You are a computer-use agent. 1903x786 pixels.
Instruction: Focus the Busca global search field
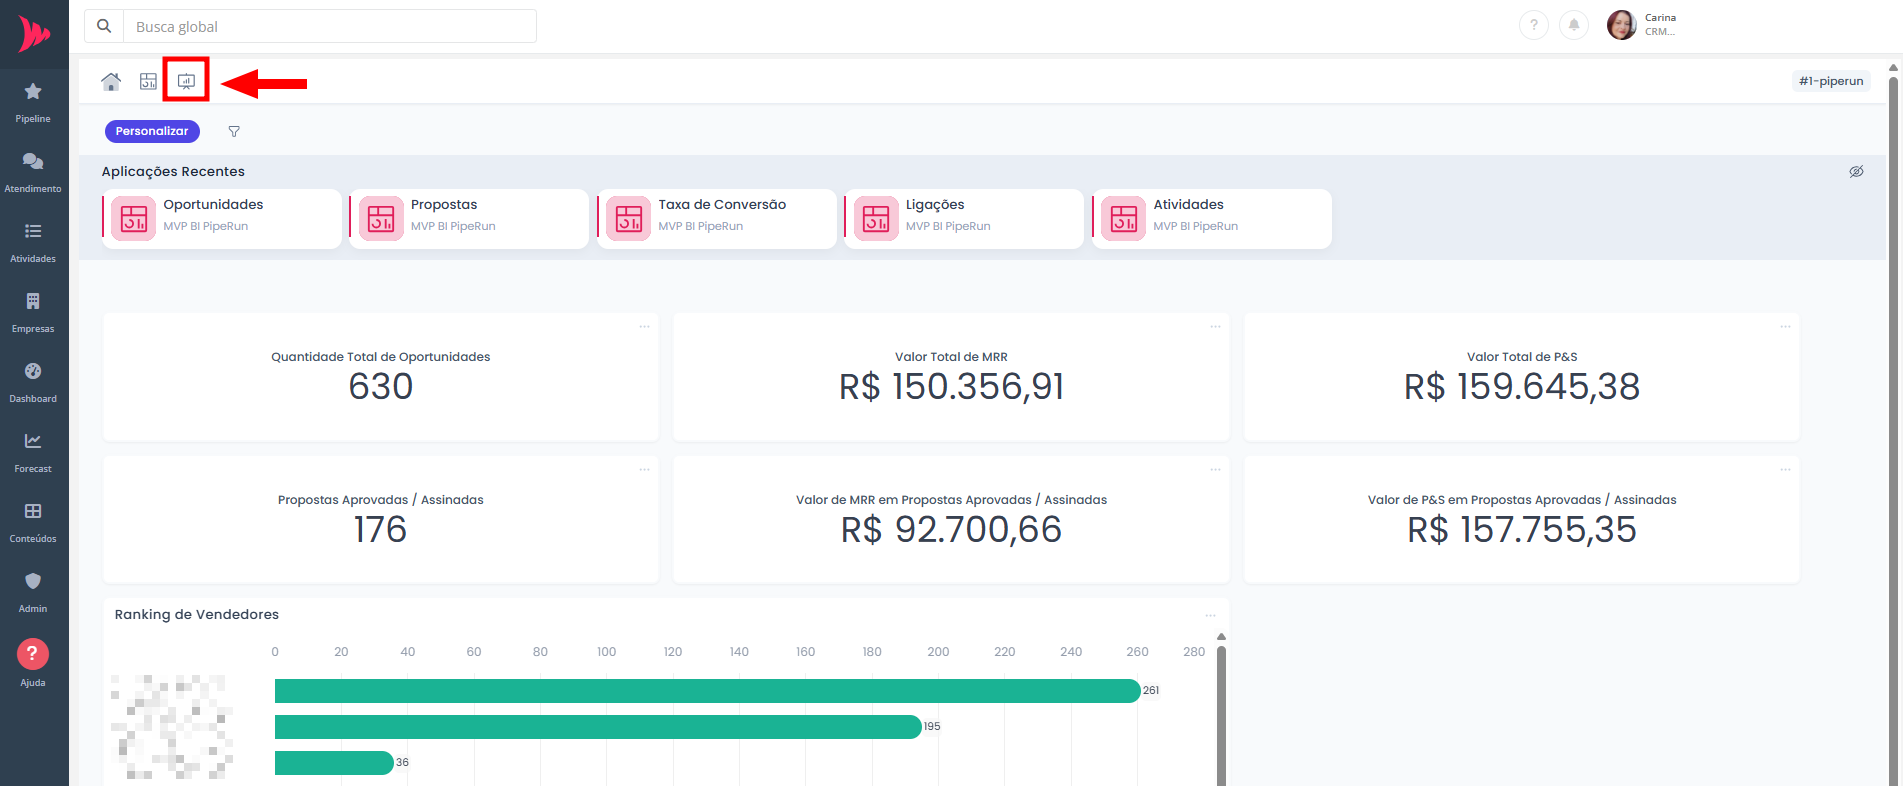click(330, 26)
